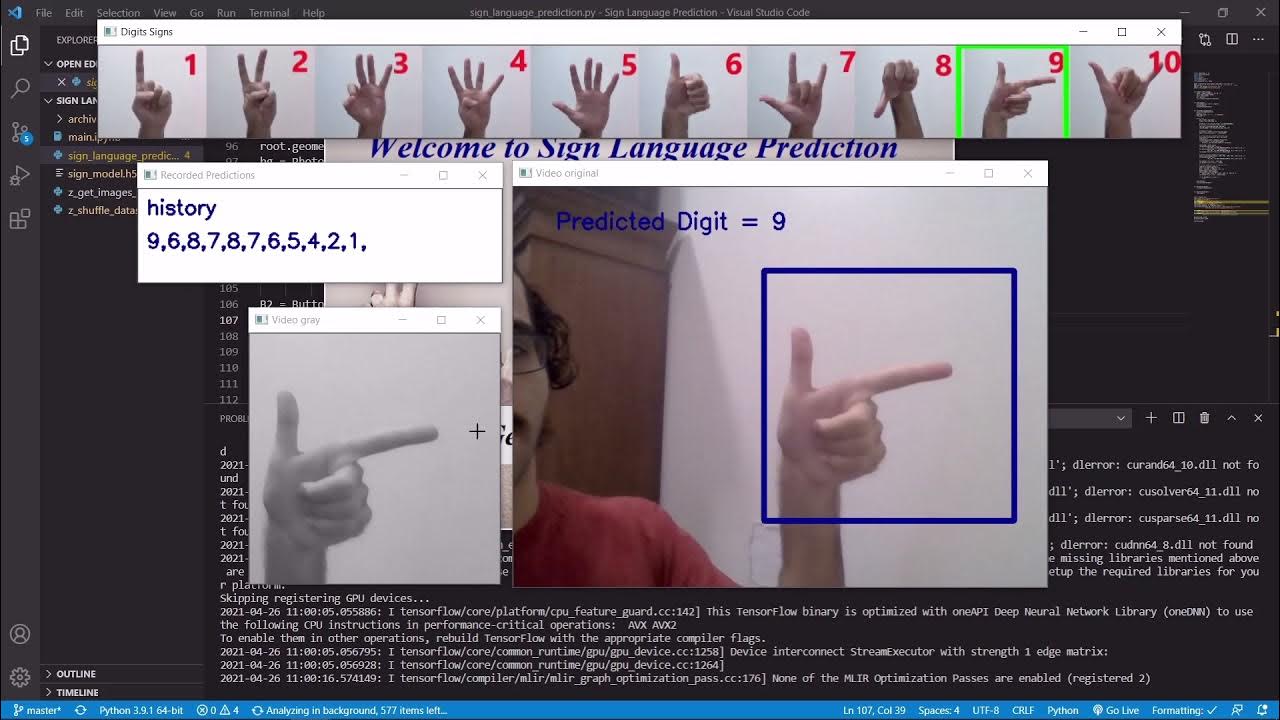
Task: Click the VS Code logo icon
Action: (14, 13)
